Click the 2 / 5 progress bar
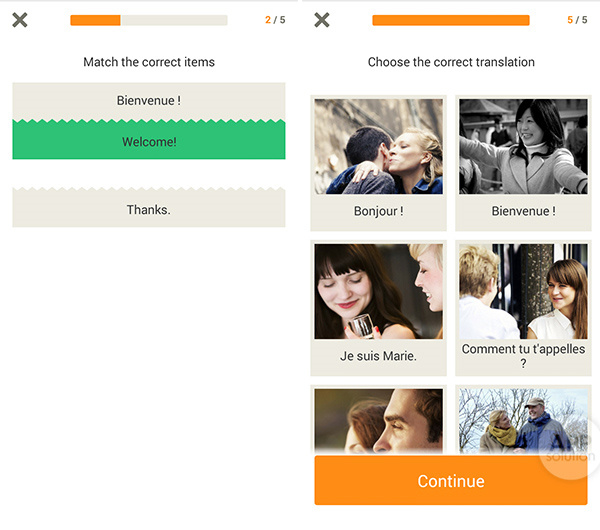Viewport: 600px width, 530px height. (149, 20)
